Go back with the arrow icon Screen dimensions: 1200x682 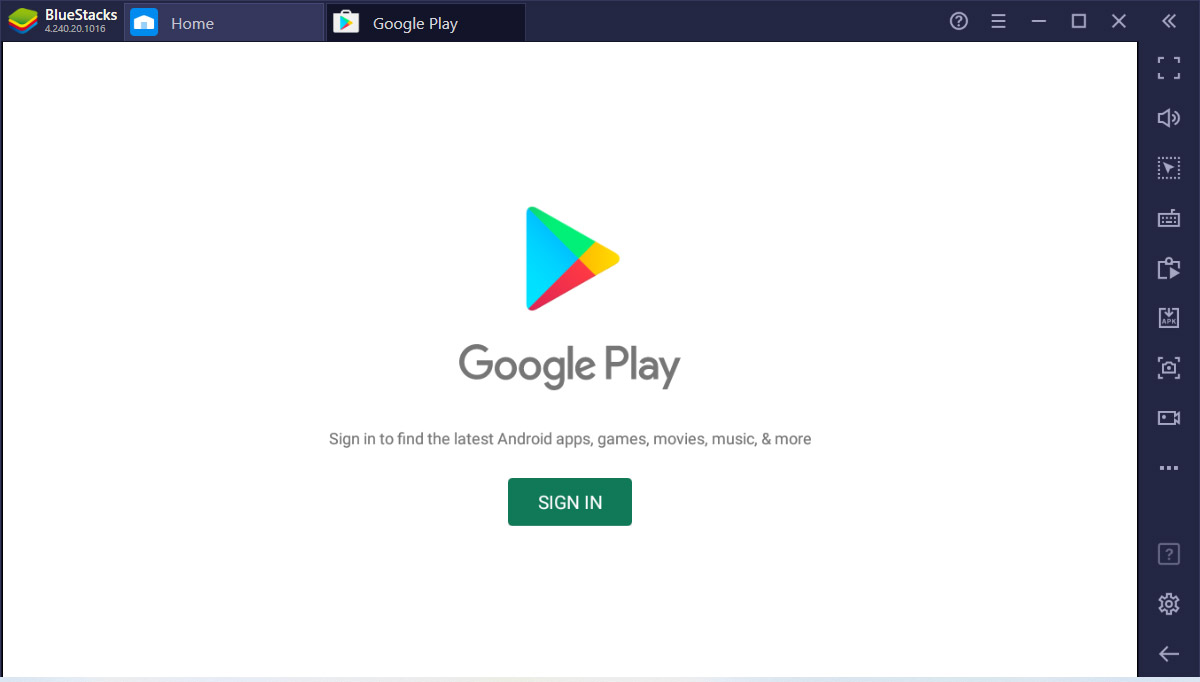pyautogui.click(x=1168, y=654)
